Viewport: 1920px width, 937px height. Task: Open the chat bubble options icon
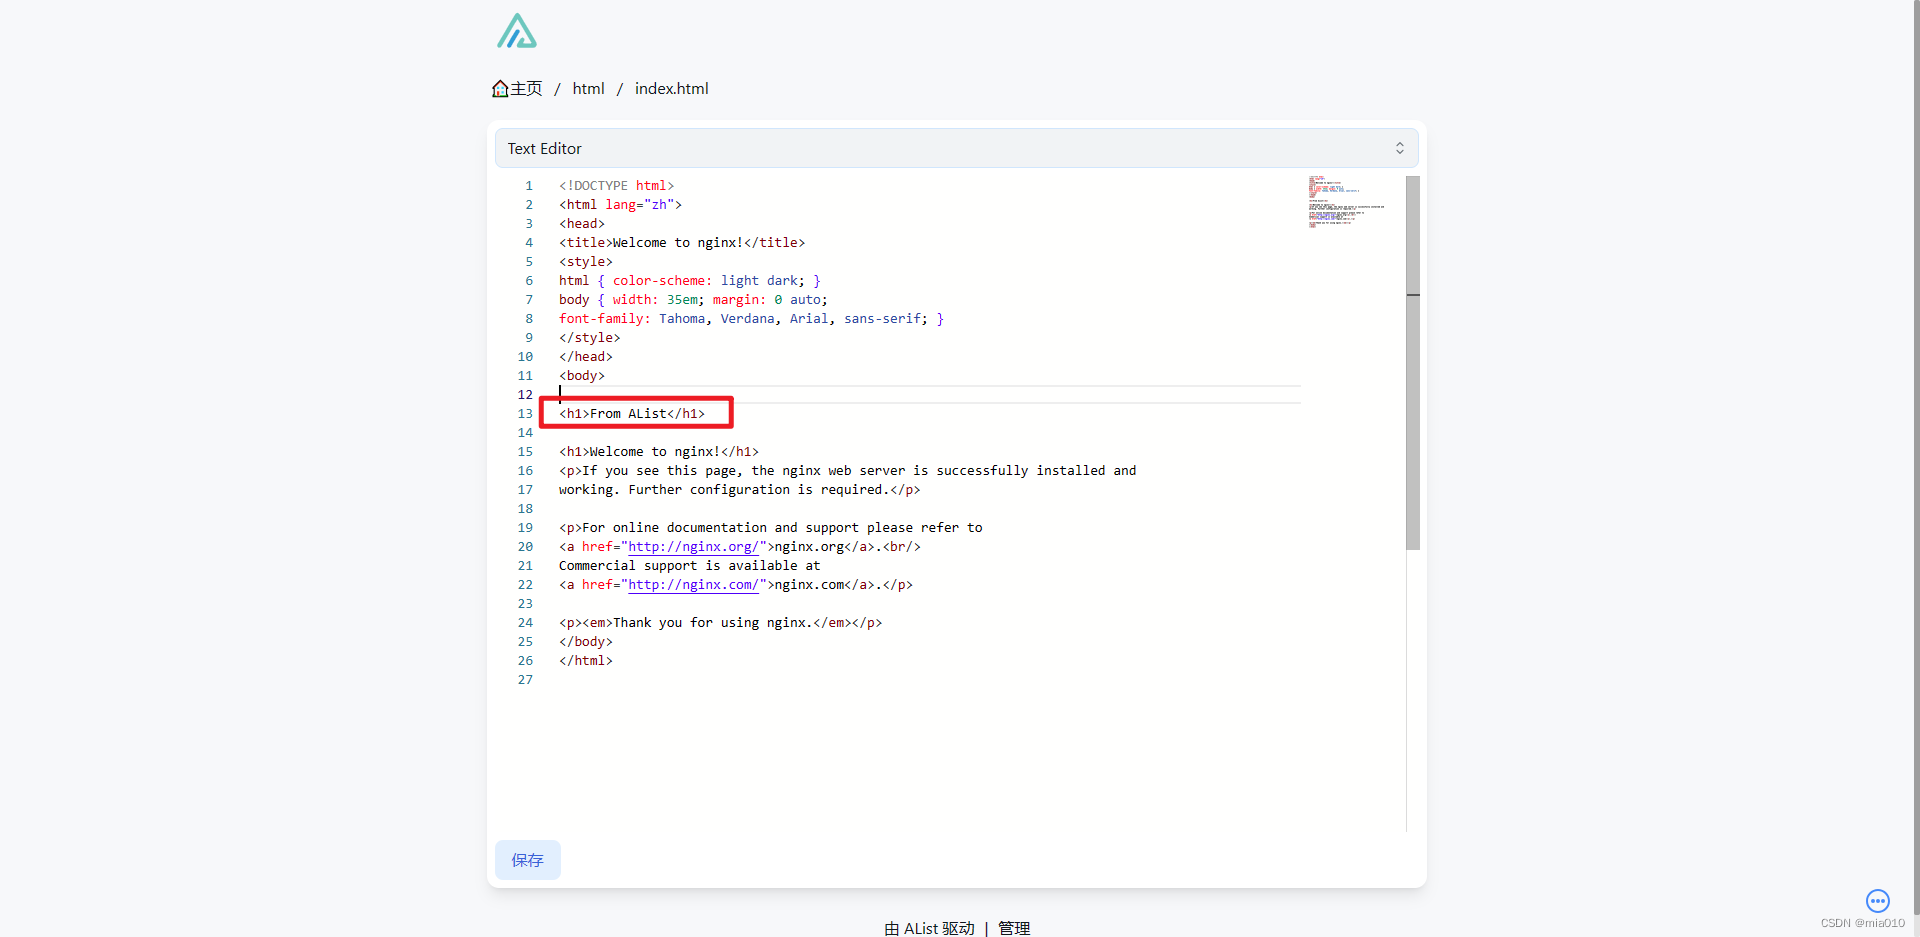tap(1877, 901)
